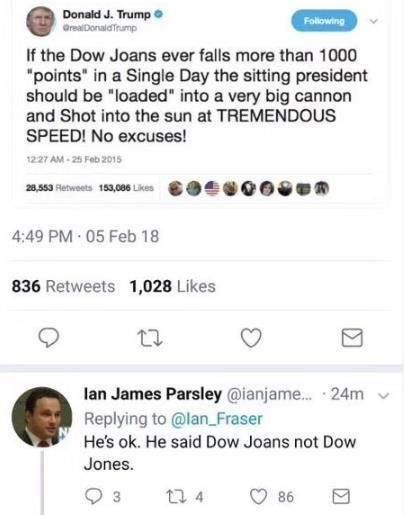Click the Donald J. Trump display name
Image resolution: width=404 pixels, height=515 pixels.
pyautogui.click(x=107, y=15)
